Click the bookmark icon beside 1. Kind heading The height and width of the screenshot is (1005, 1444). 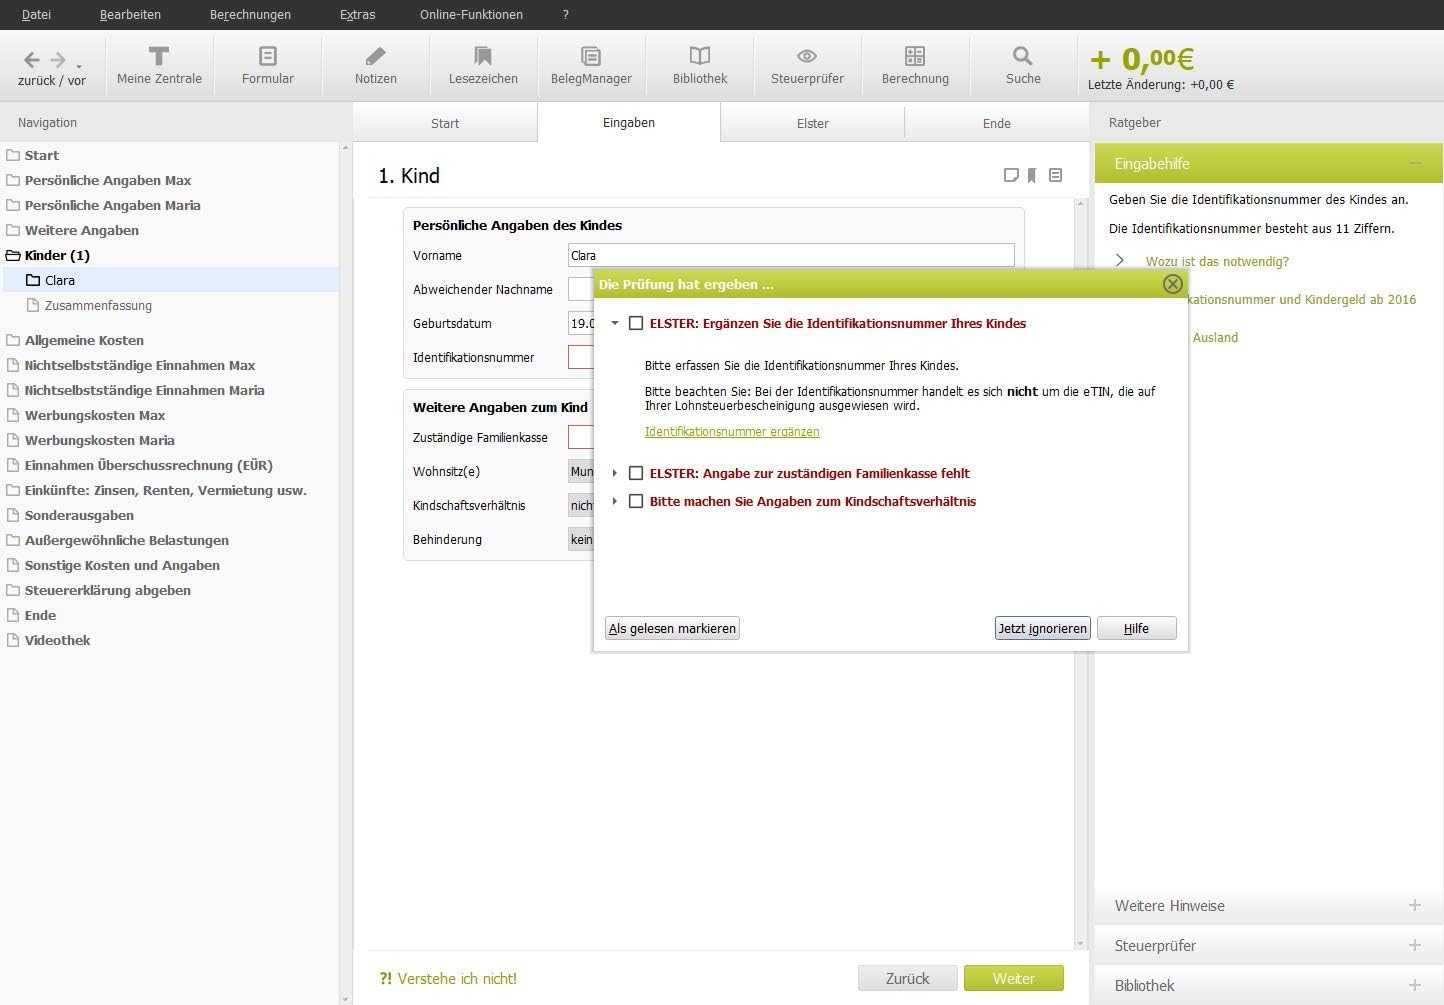point(1032,175)
